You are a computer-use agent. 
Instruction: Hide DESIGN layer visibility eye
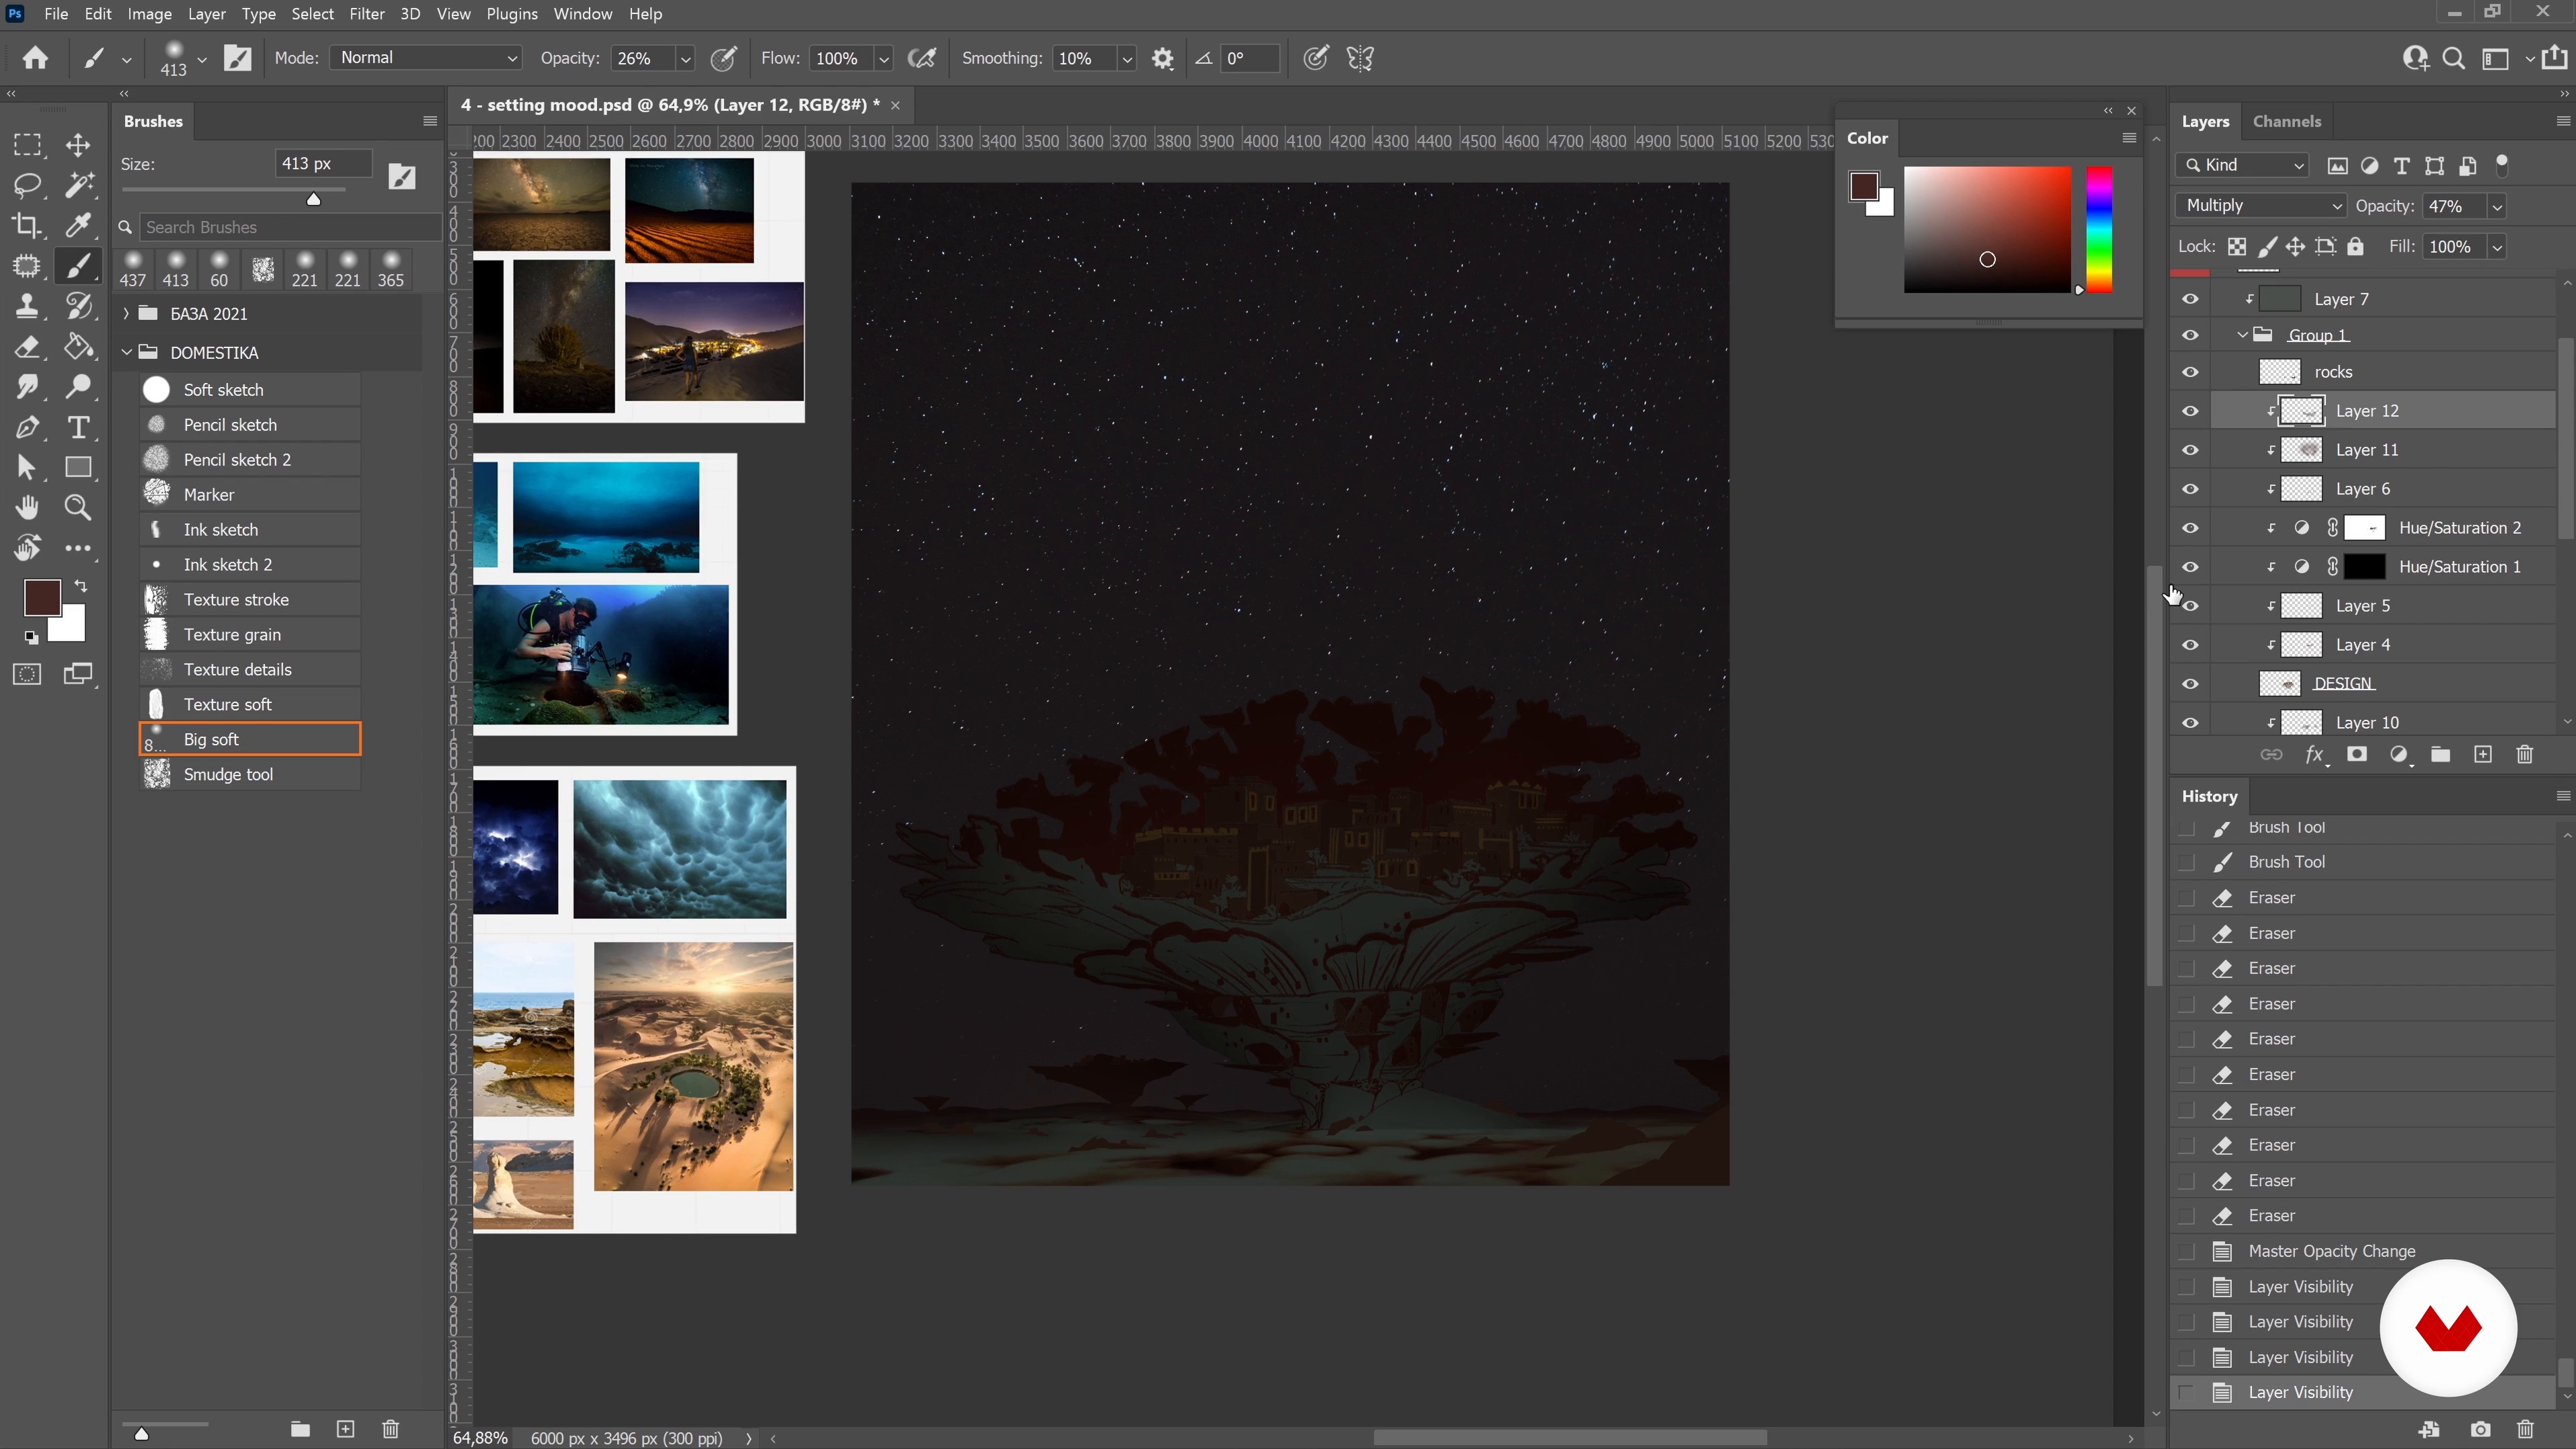coord(2191,684)
